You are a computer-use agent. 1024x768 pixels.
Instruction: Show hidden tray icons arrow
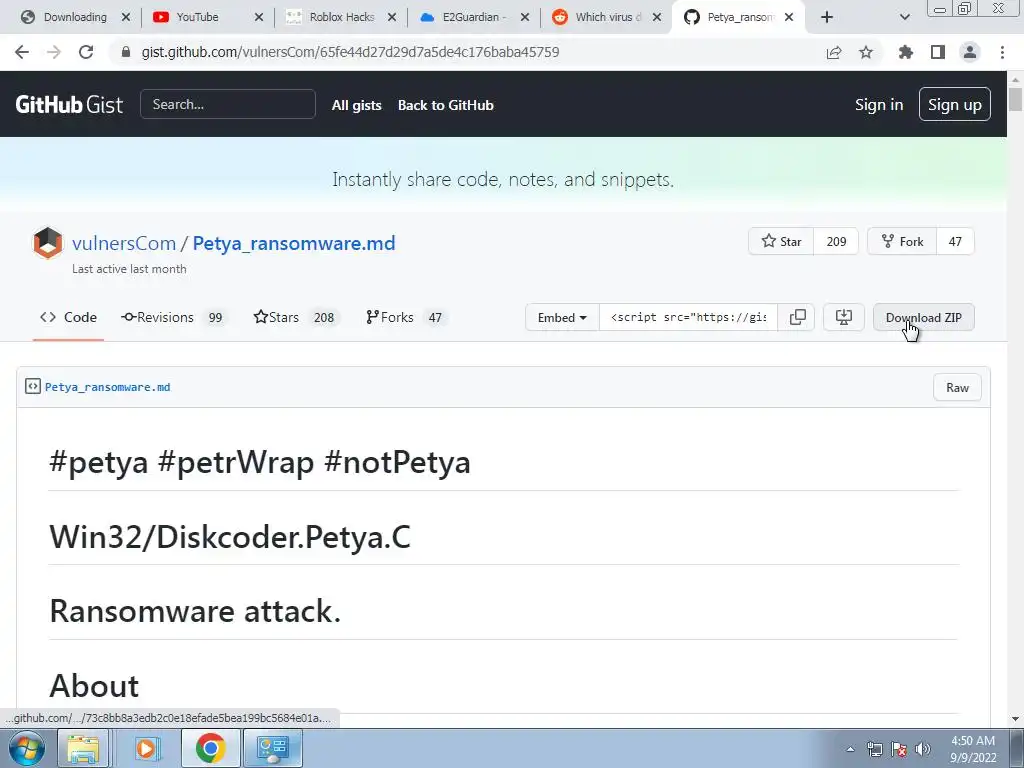click(850, 749)
